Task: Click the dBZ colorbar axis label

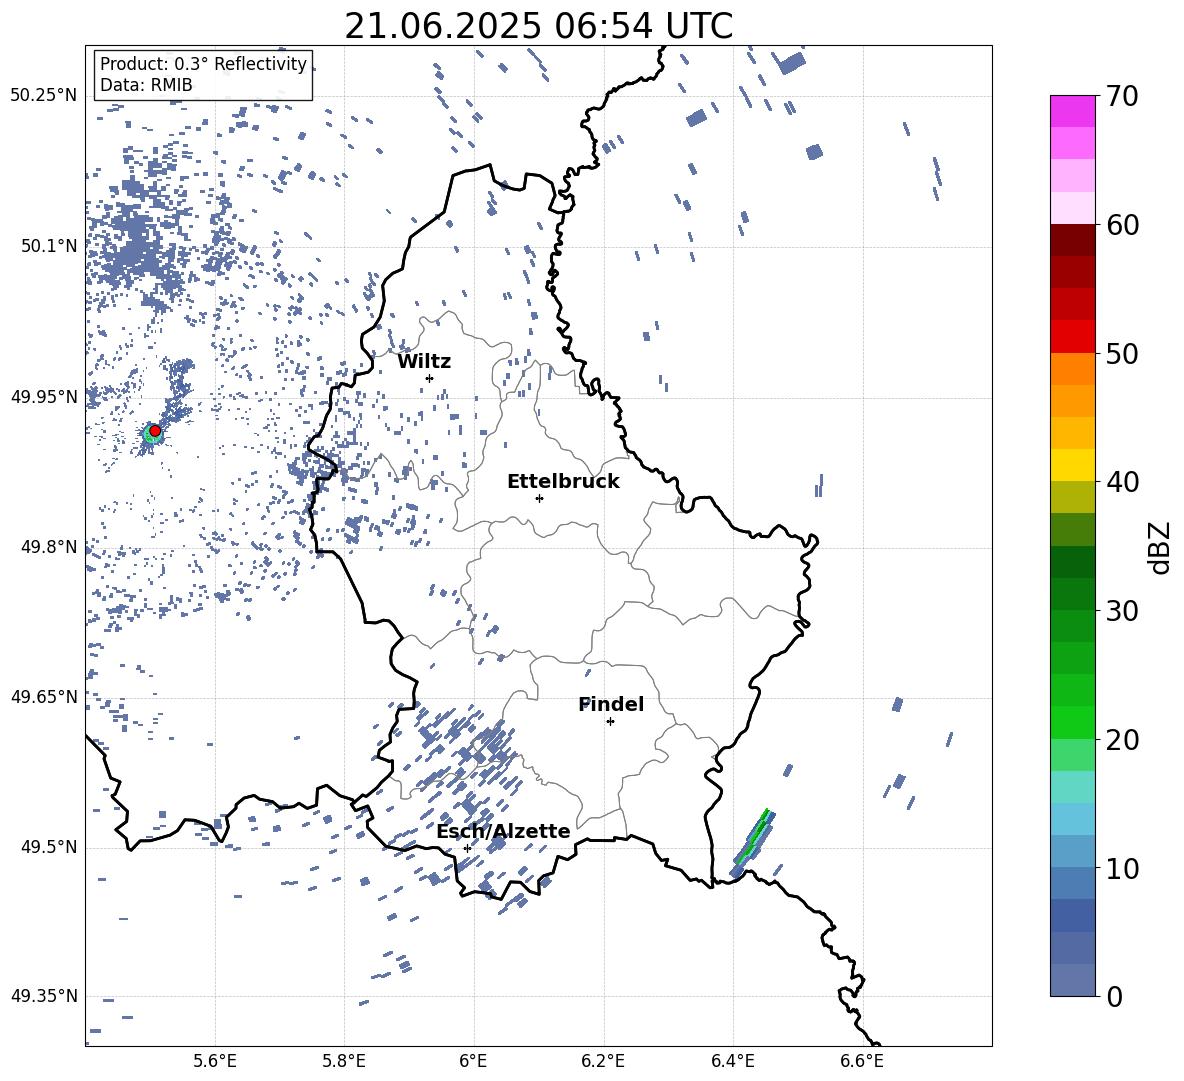Action: 1161,547
